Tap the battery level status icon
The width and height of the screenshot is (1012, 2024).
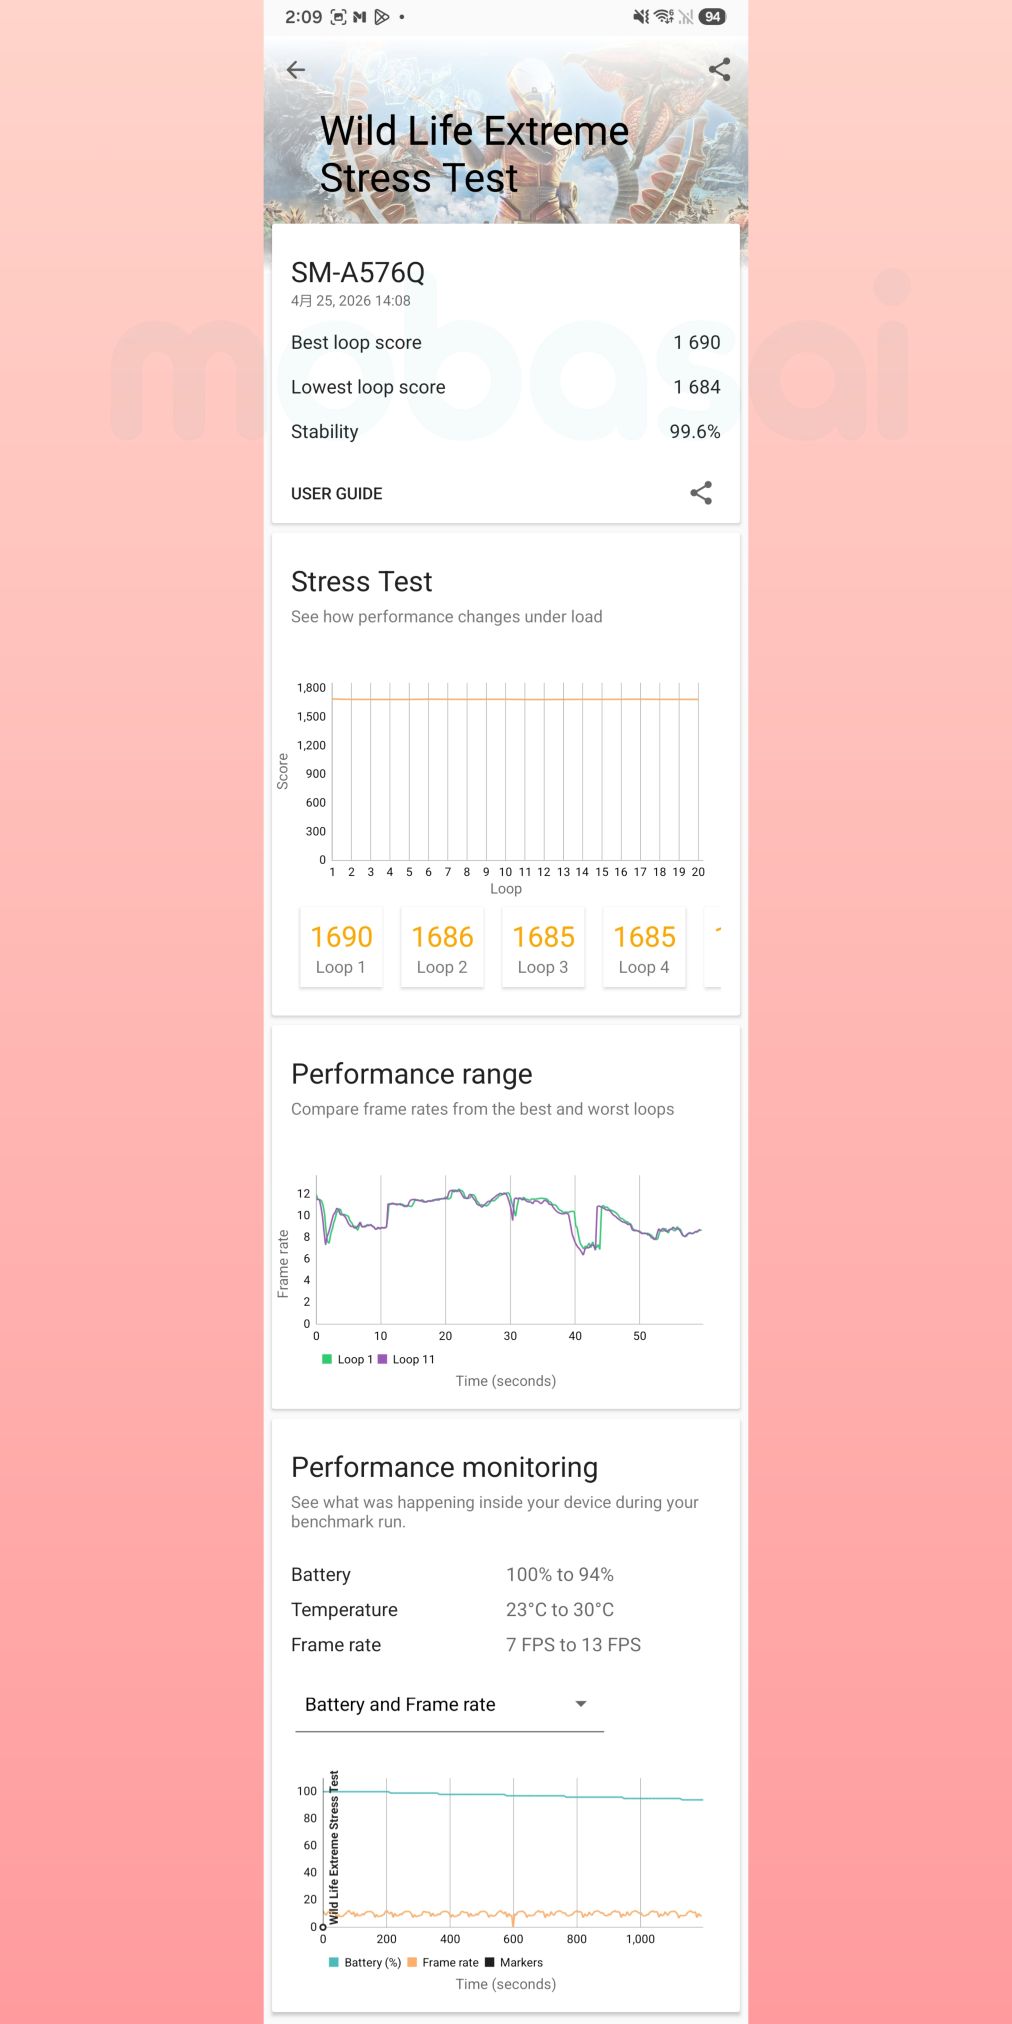pyautogui.click(x=712, y=17)
